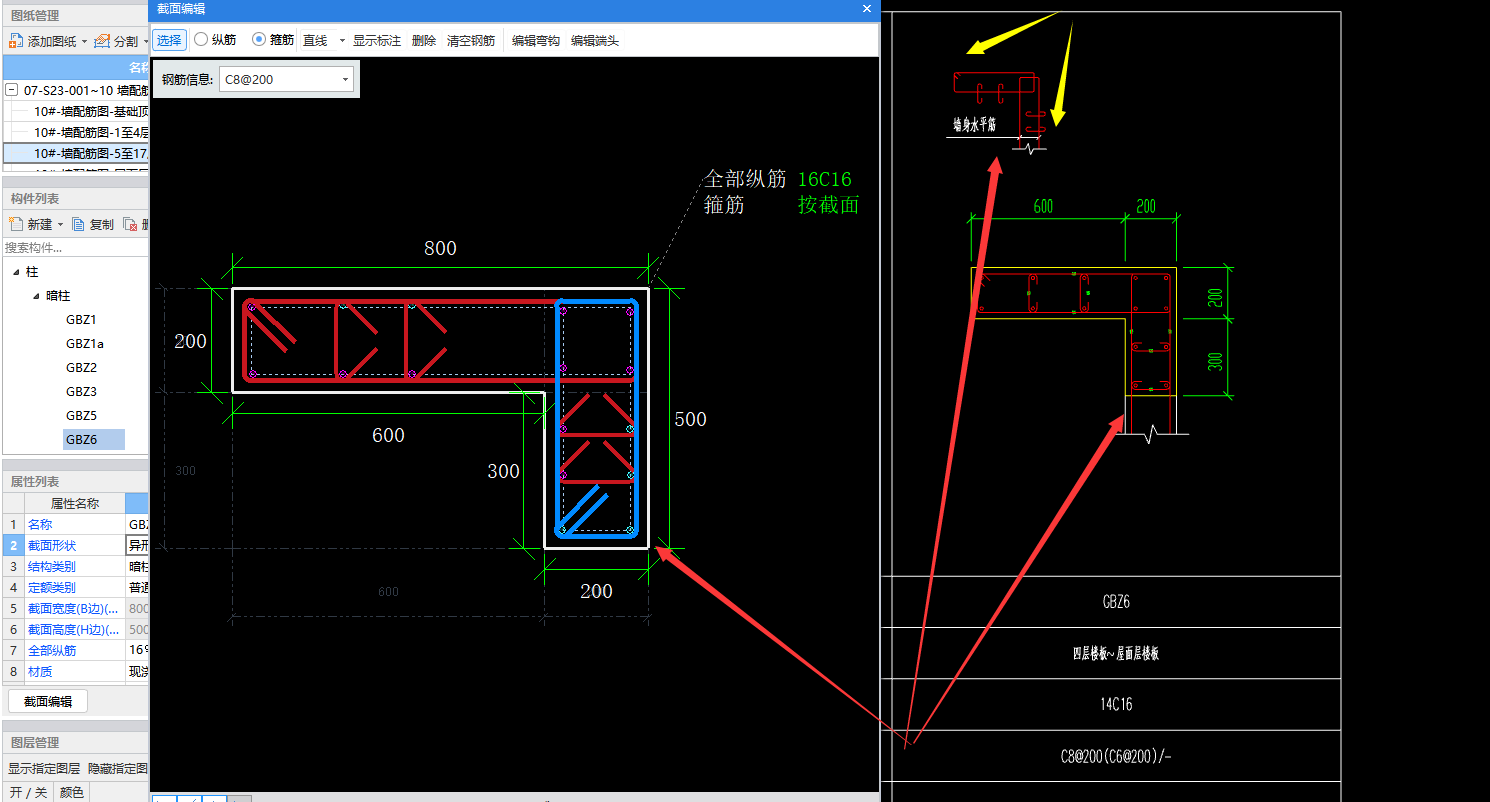Click 显示指定图层 in layer management
This screenshot has width=1490, height=802.
[44, 769]
